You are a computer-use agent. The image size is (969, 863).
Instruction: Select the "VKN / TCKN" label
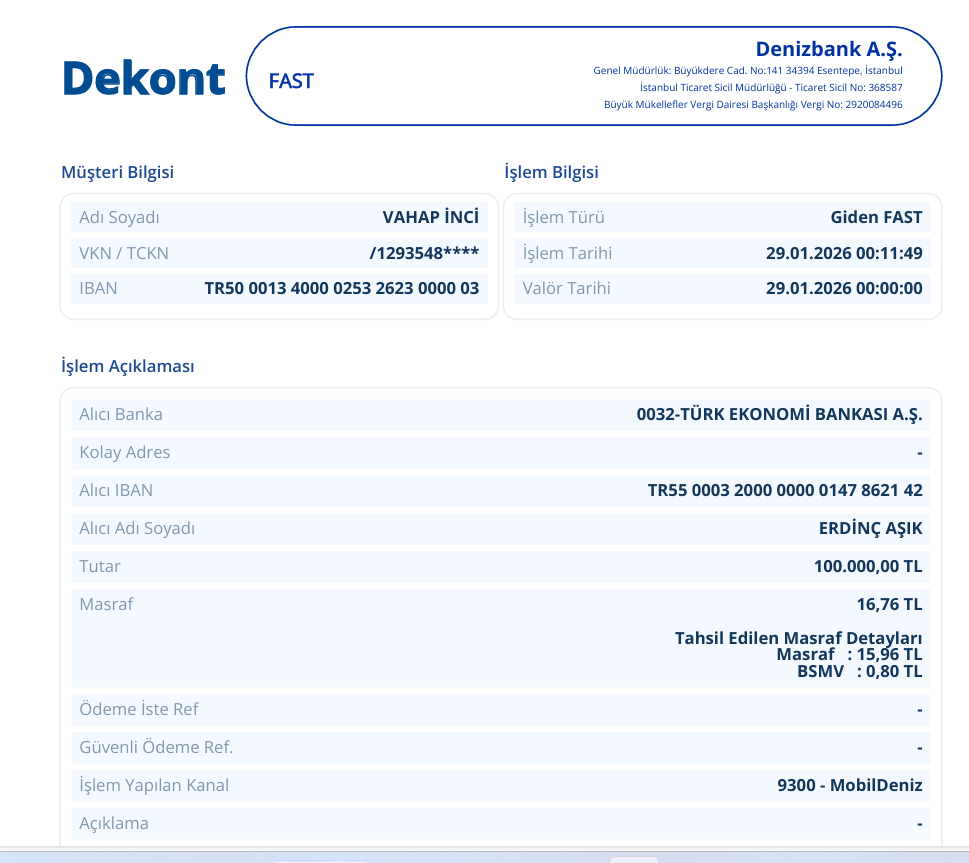click(124, 253)
